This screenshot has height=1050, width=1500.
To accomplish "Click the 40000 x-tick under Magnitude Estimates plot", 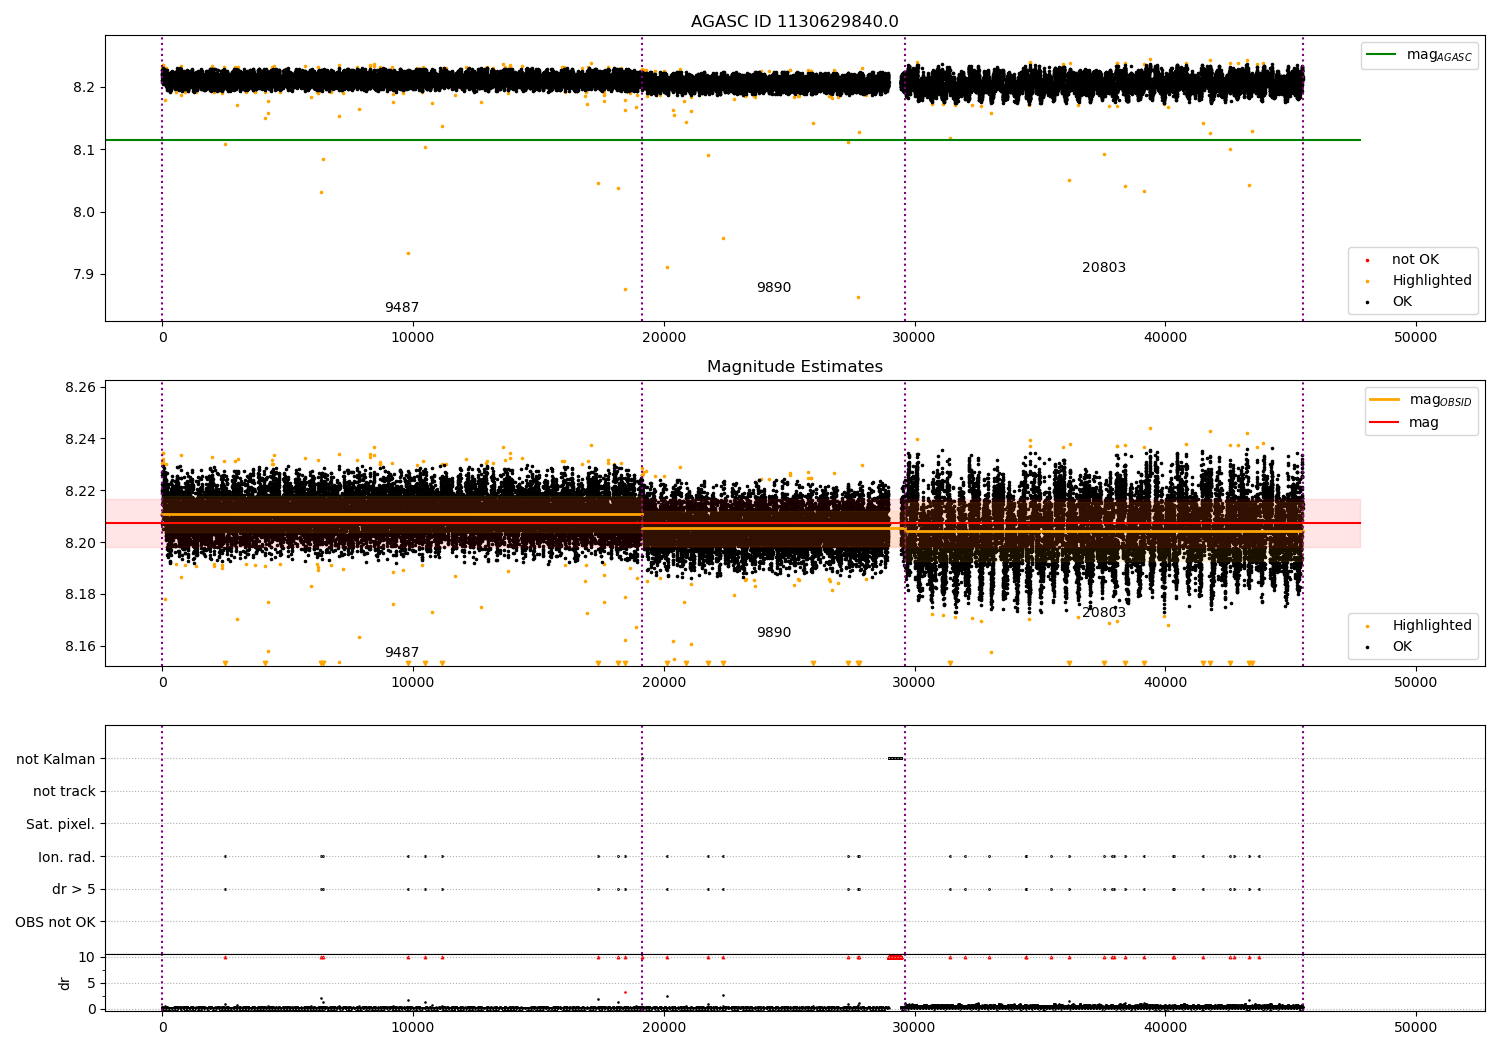I will [x=1165, y=683].
